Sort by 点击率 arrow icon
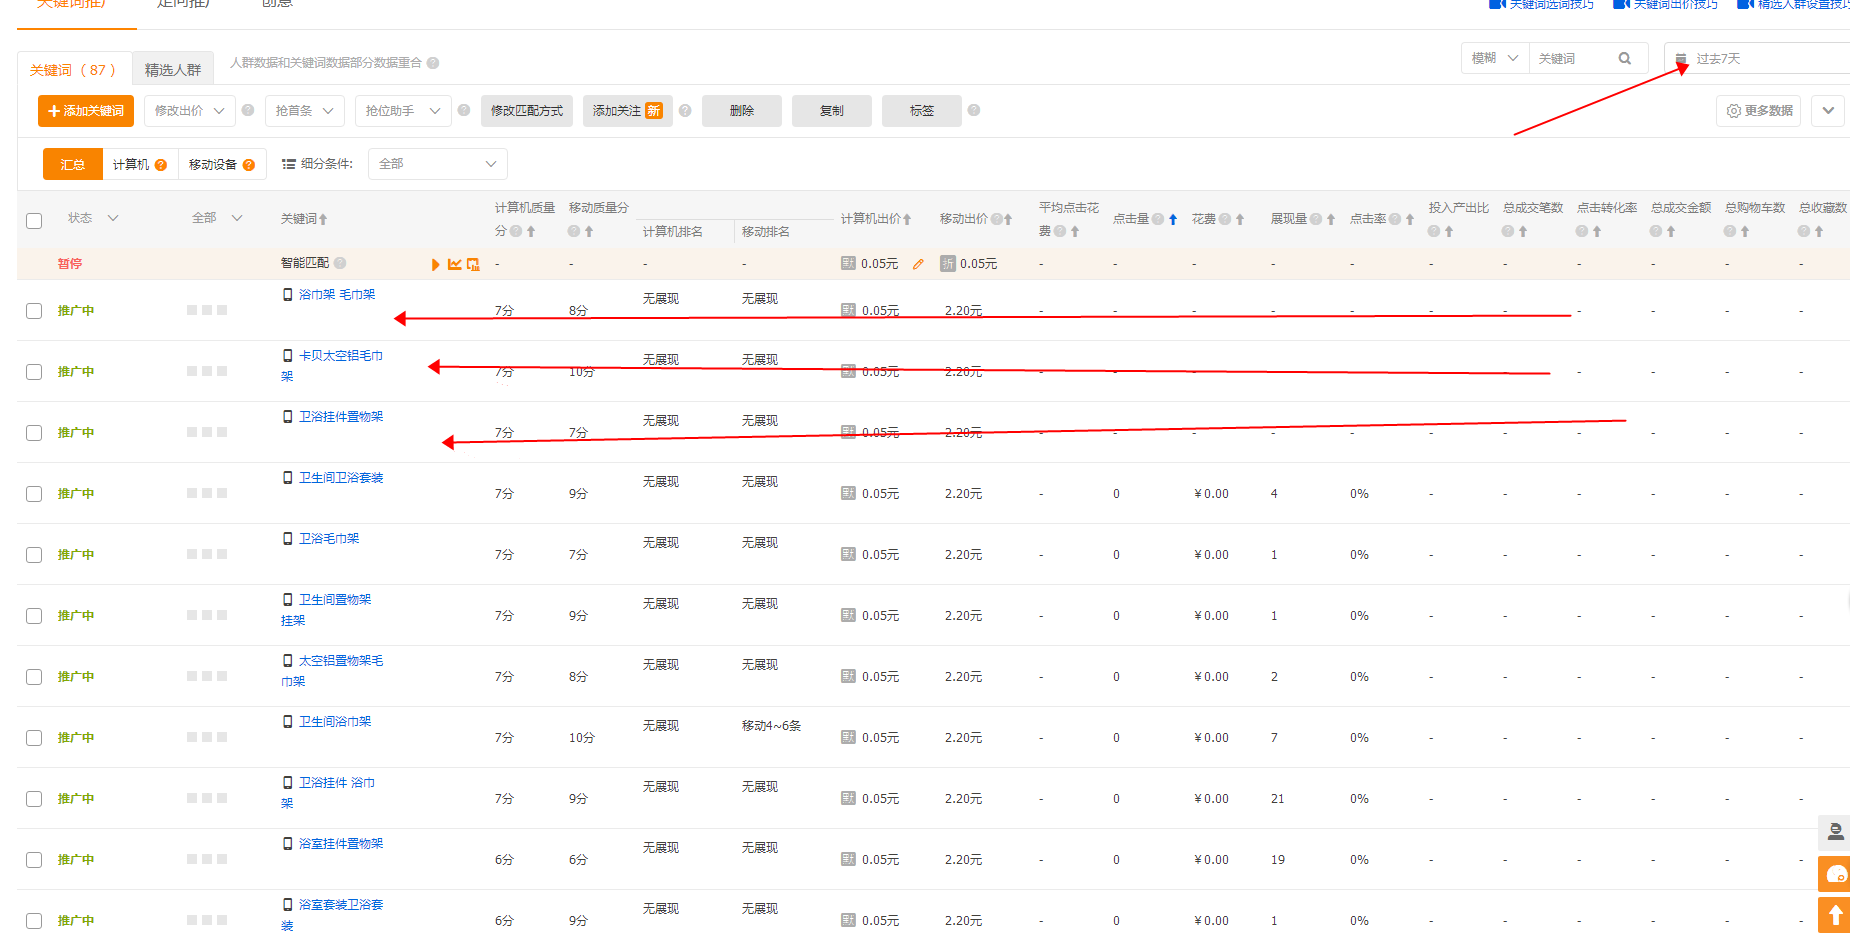The image size is (1850, 943). (1410, 219)
